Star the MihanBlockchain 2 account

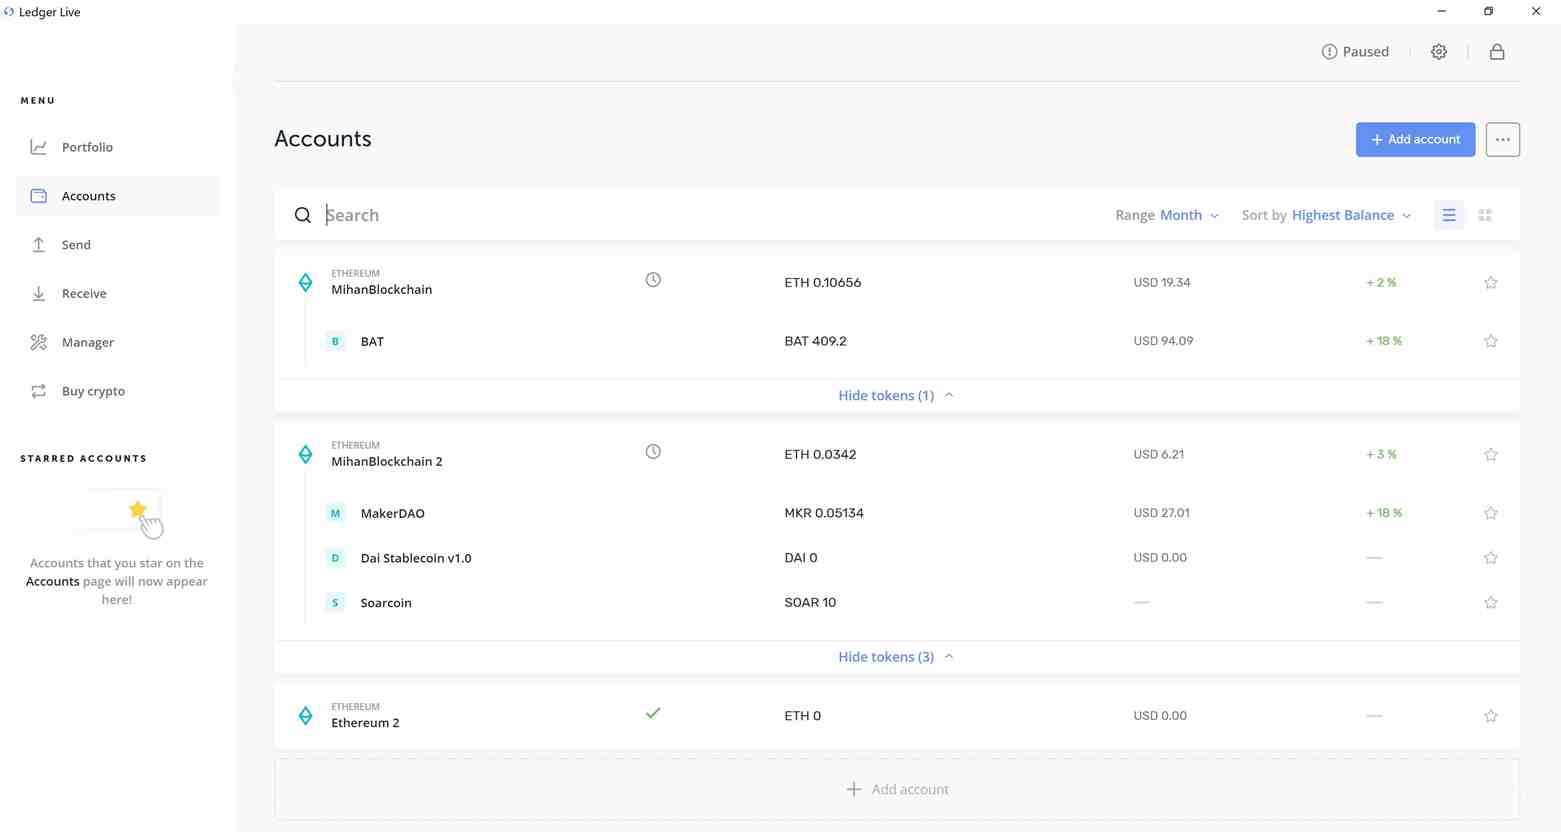coord(1490,454)
